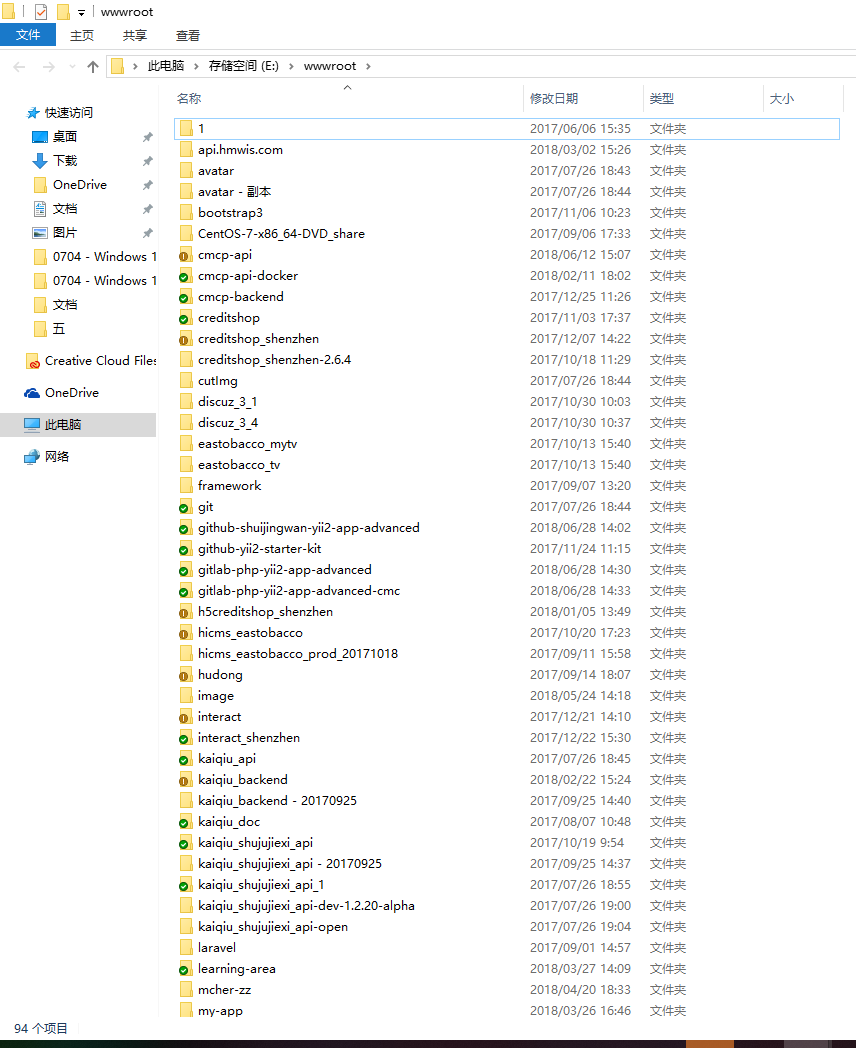Expand the chevron after wwwroot in address bar
Viewport: 856px width, 1048px height.
pyautogui.click(x=368, y=66)
